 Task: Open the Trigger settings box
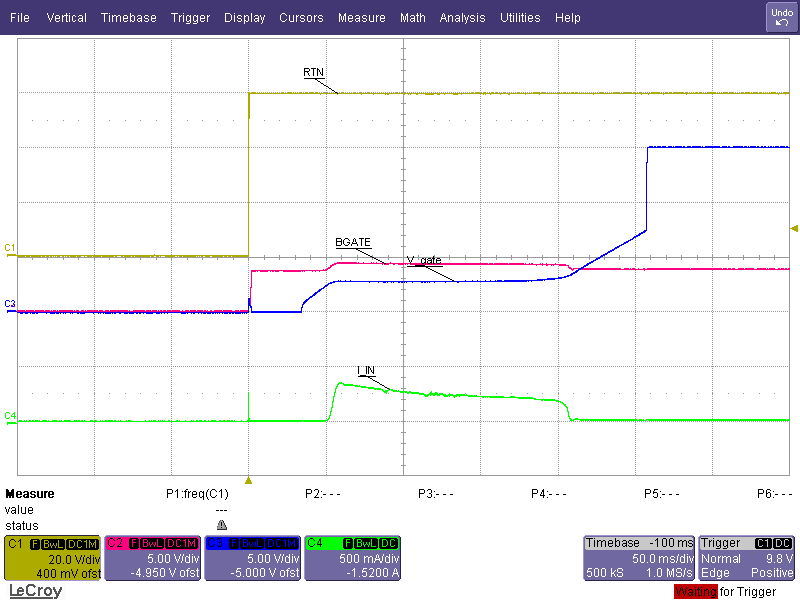(747, 558)
